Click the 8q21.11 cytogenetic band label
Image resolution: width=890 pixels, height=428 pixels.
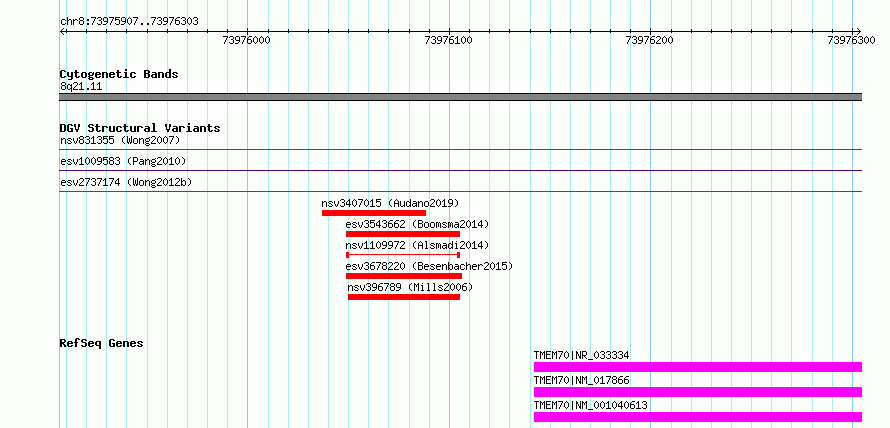click(81, 87)
